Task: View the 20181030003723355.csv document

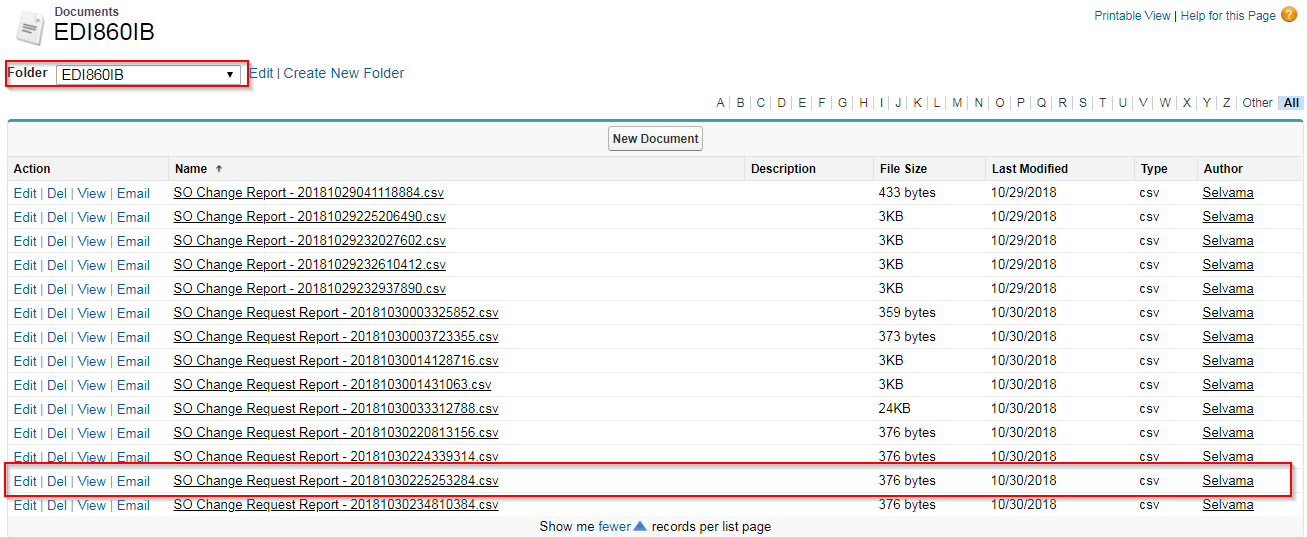Action: pyautogui.click(x=92, y=337)
